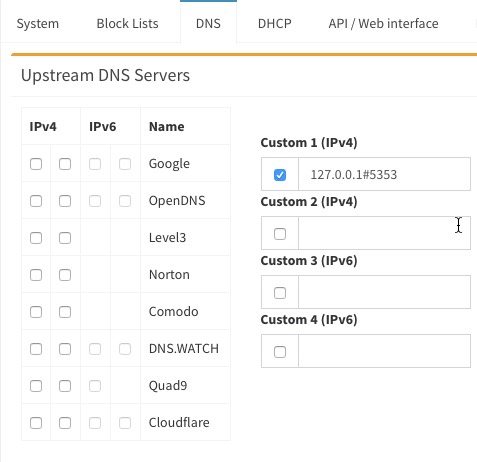Check Level3's first IPv4 checkbox
Viewport: 477px width, 462px height.
click(x=36, y=238)
